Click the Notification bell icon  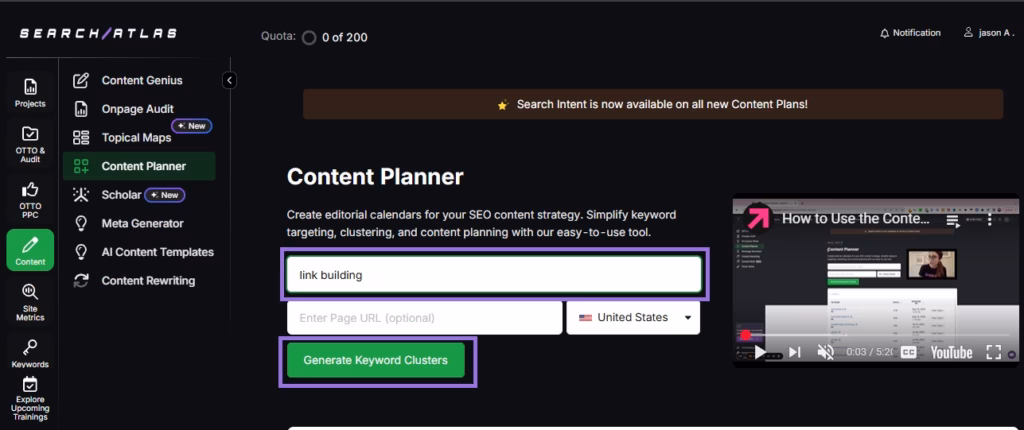[884, 33]
